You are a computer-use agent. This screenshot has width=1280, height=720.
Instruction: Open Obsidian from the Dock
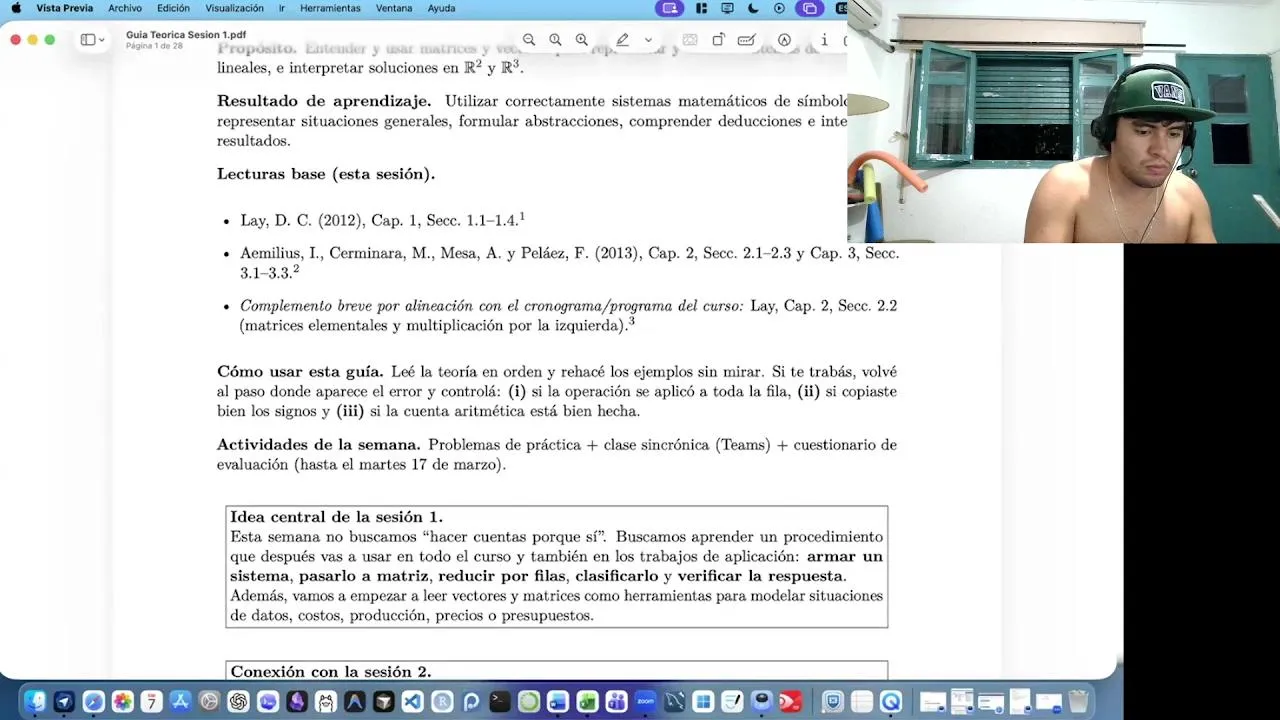coord(296,701)
